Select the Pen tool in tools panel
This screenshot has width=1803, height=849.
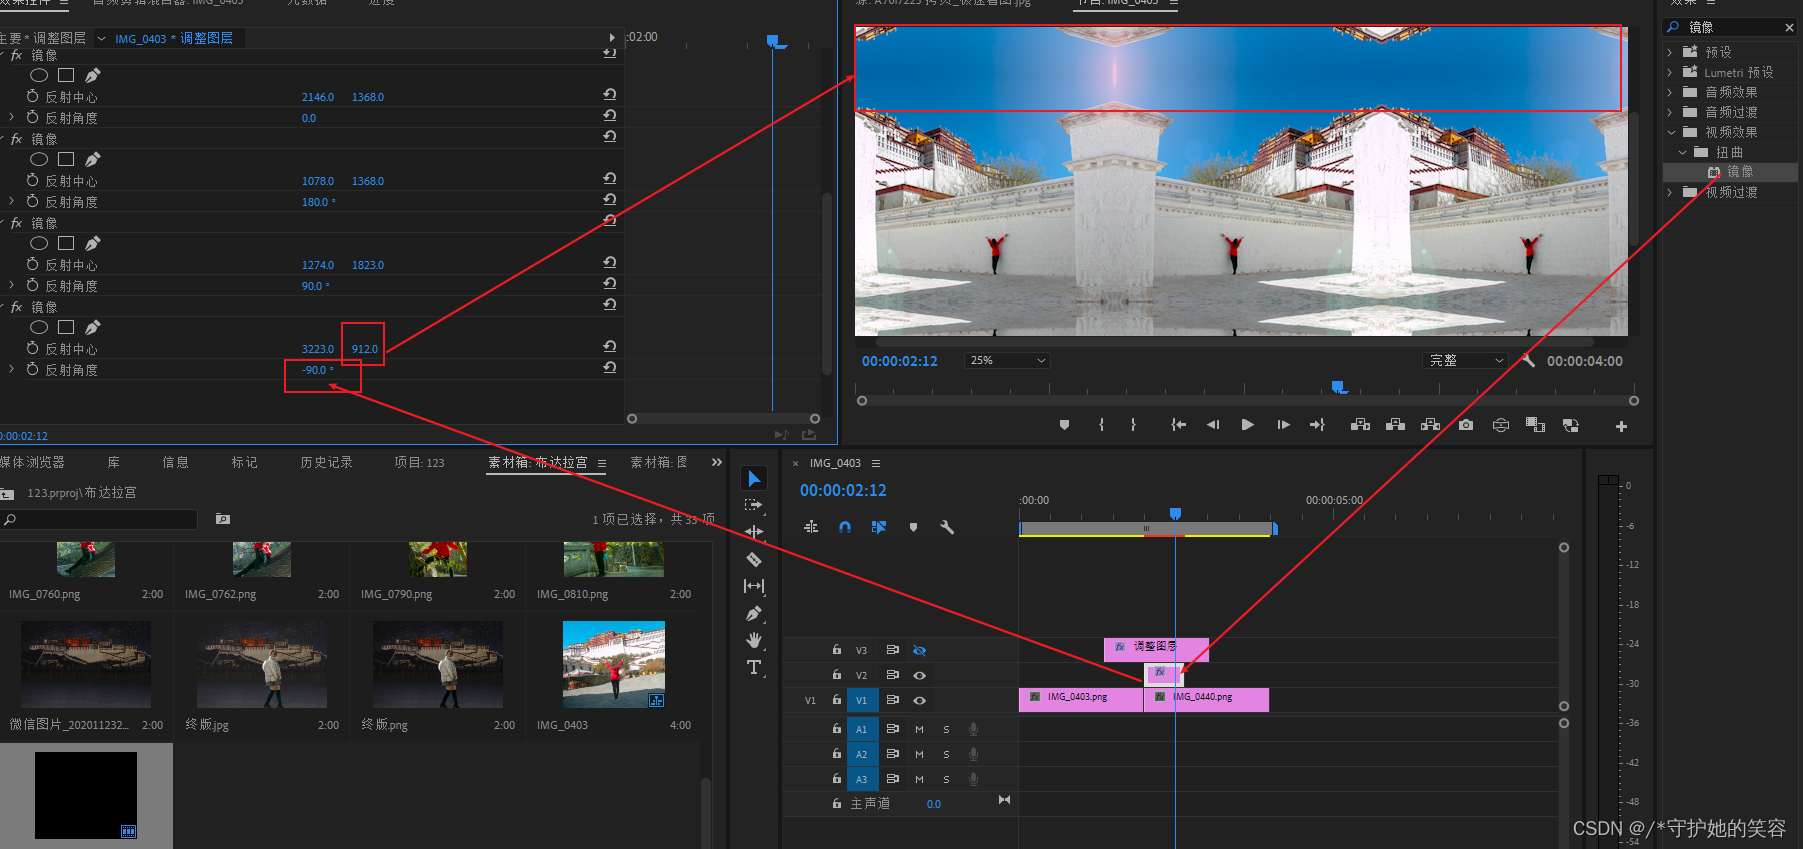point(754,613)
